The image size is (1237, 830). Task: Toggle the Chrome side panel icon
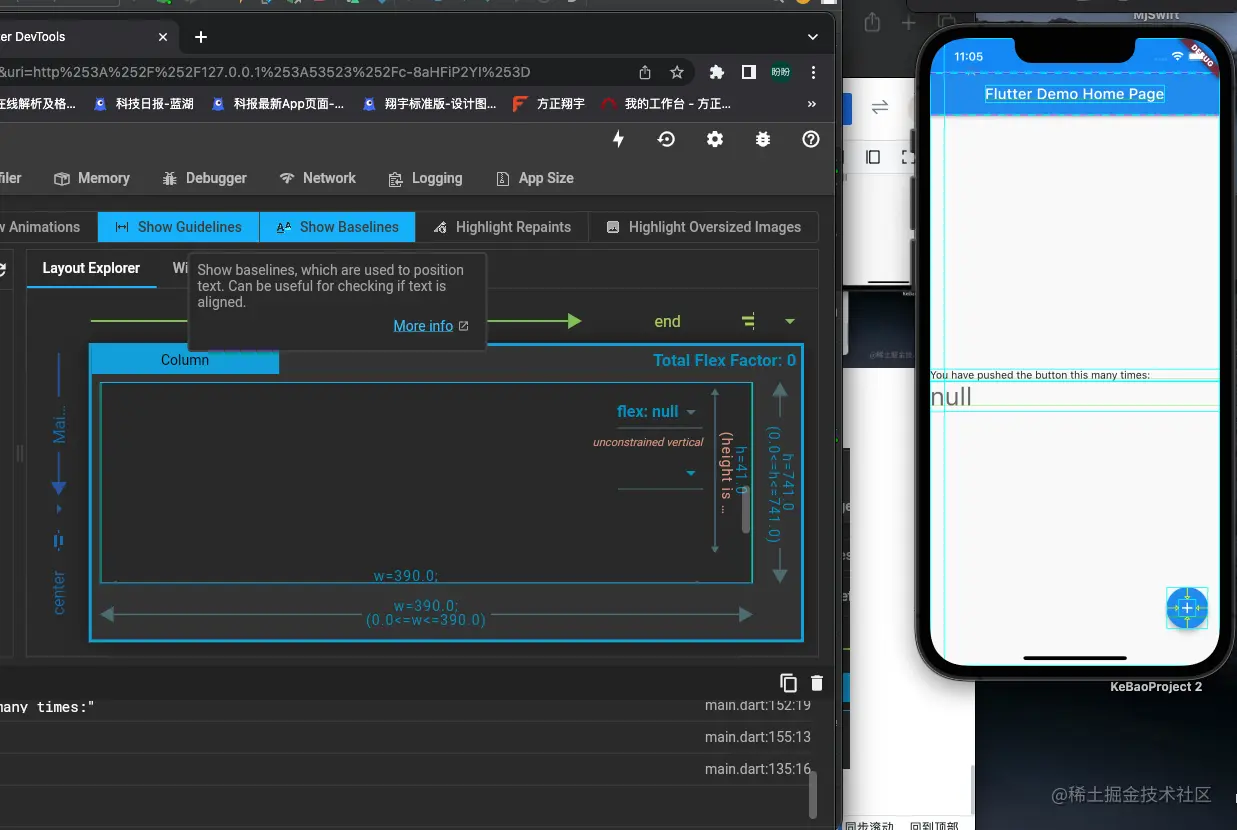coord(748,72)
